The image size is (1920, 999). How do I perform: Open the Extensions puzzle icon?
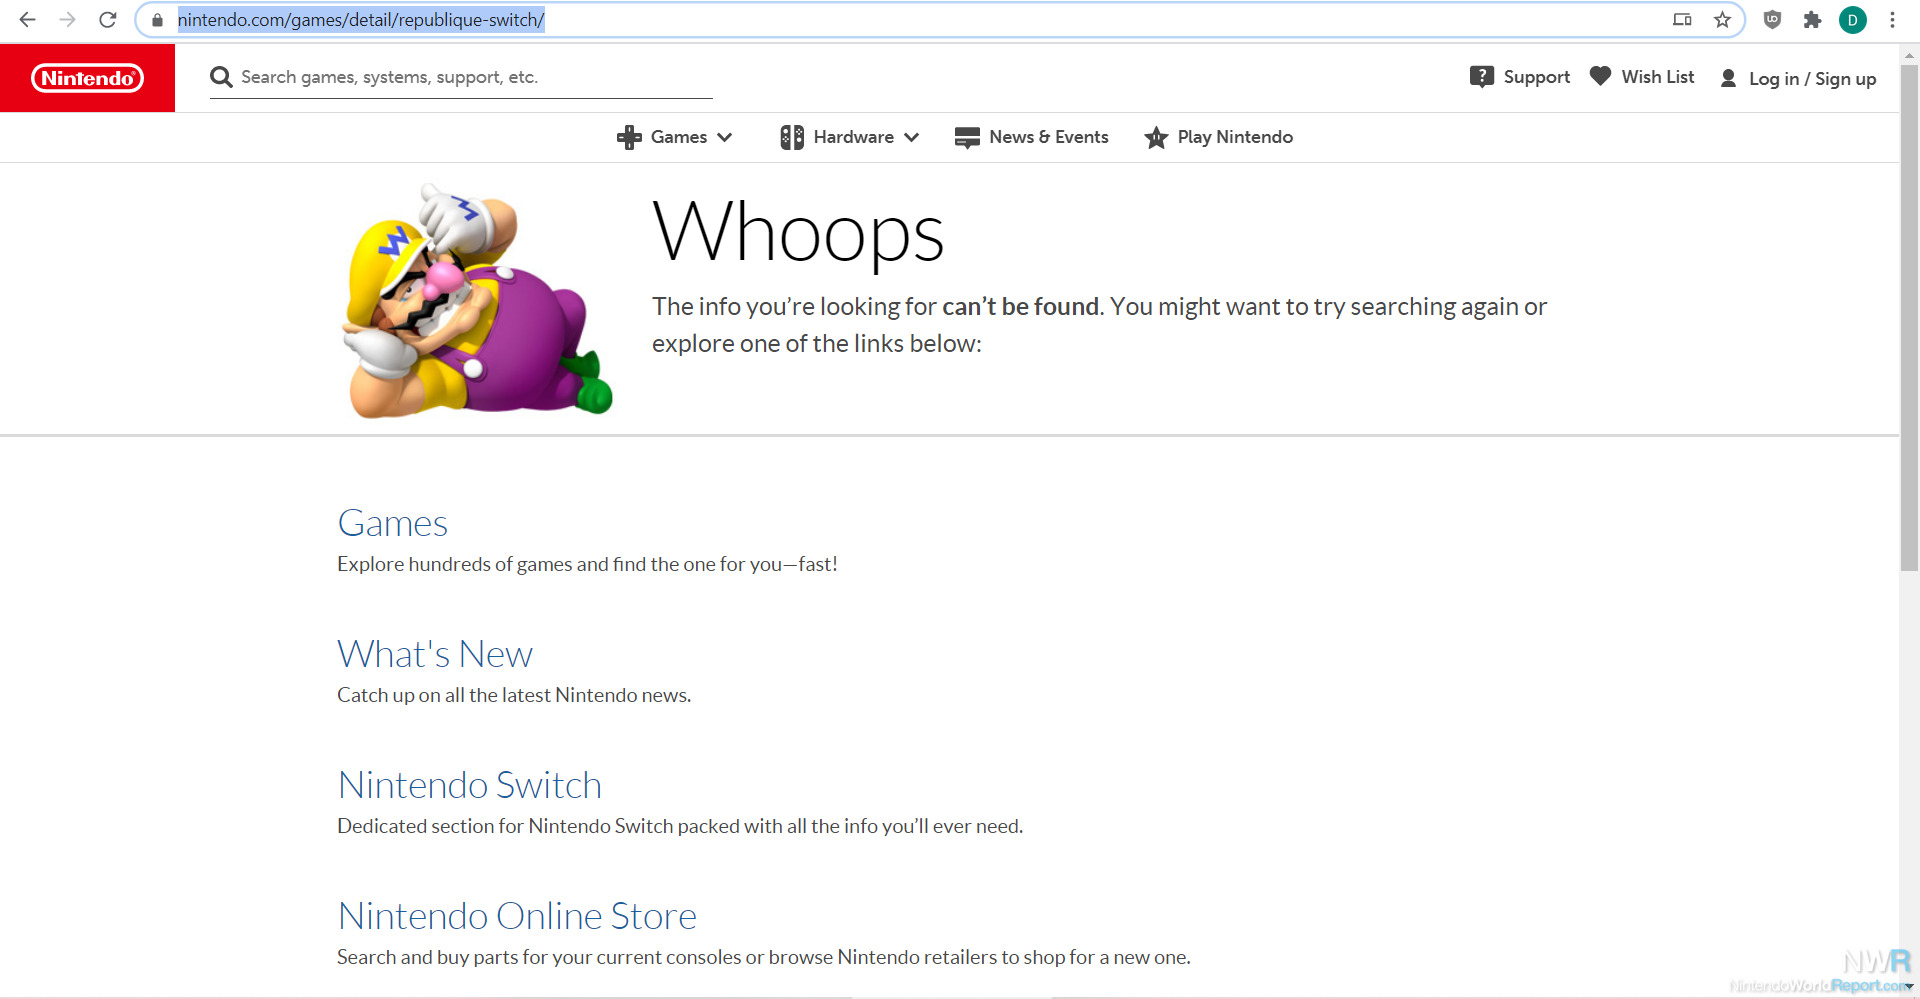1812,20
